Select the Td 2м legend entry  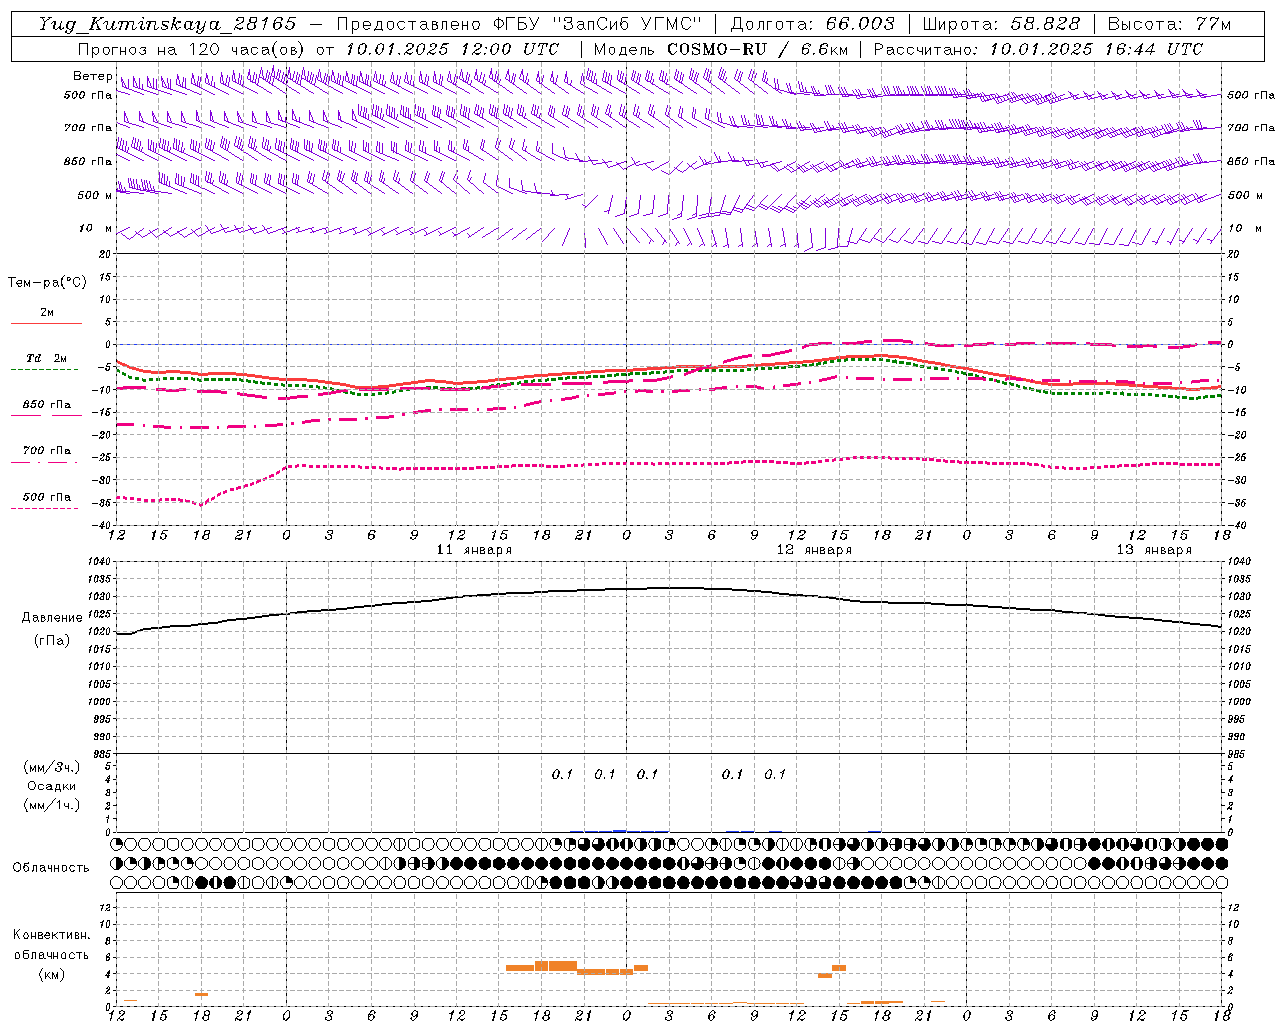click(47, 358)
